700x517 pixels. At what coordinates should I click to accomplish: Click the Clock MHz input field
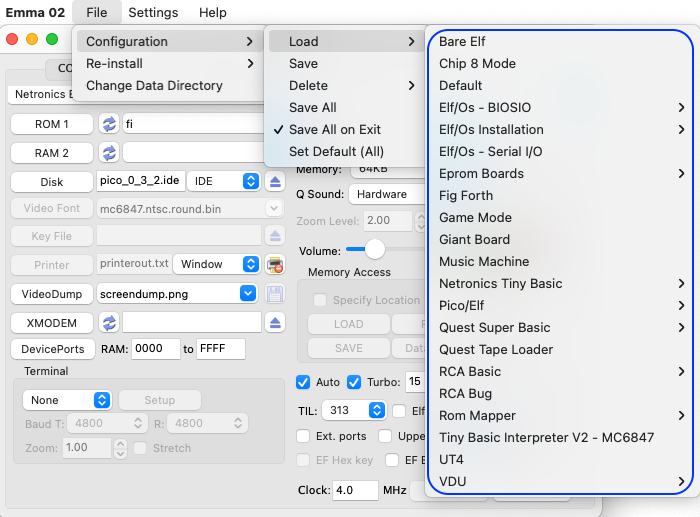[x=355, y=490]
